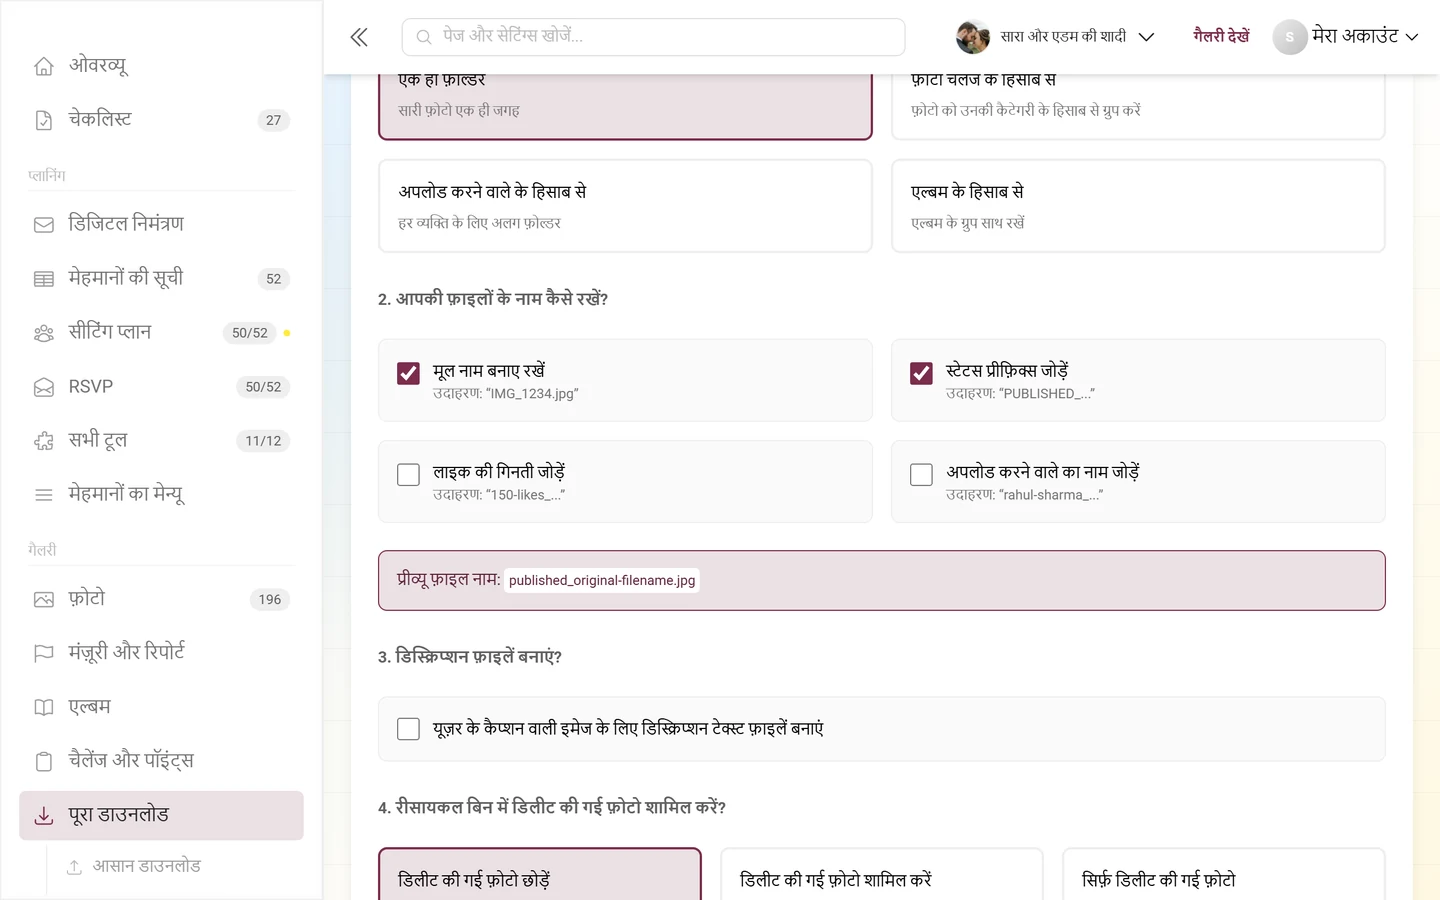1440x900 pixels.
Task: Open the चेकलिस्ट sidebar link
Action: 161,119
